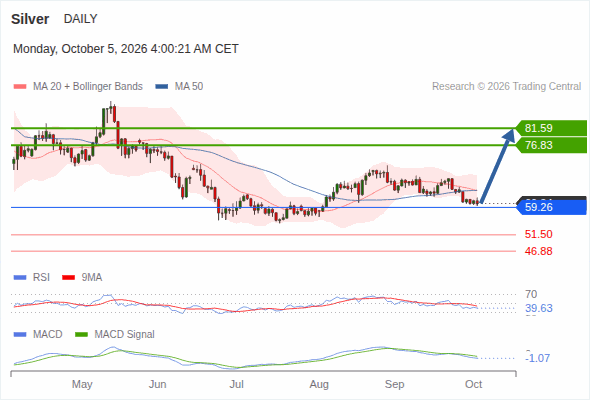
Task: Click the Jul axis label
Action: coord(237,385)
